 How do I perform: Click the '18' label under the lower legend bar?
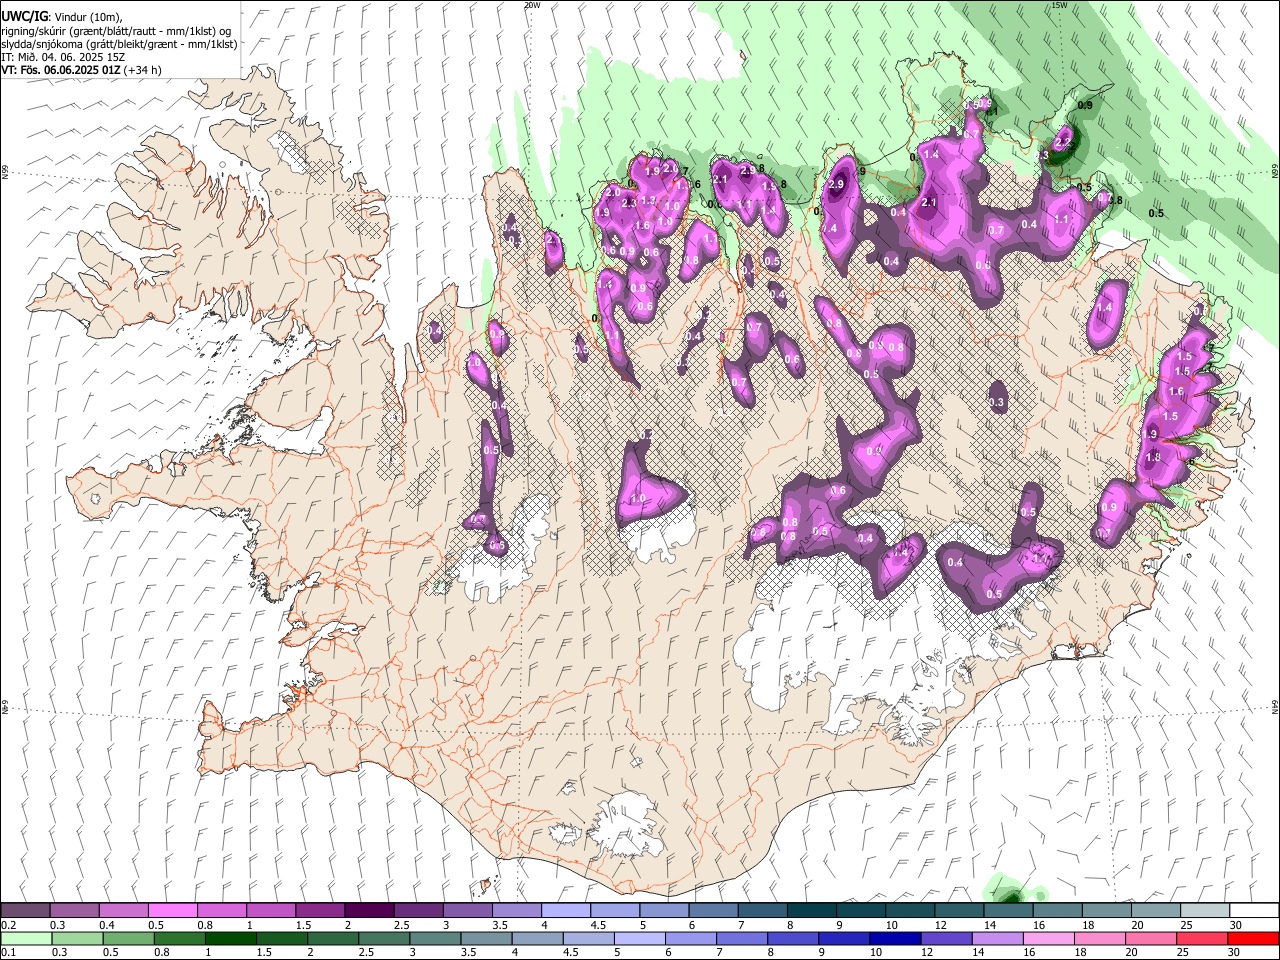[x=1080, y=952]
